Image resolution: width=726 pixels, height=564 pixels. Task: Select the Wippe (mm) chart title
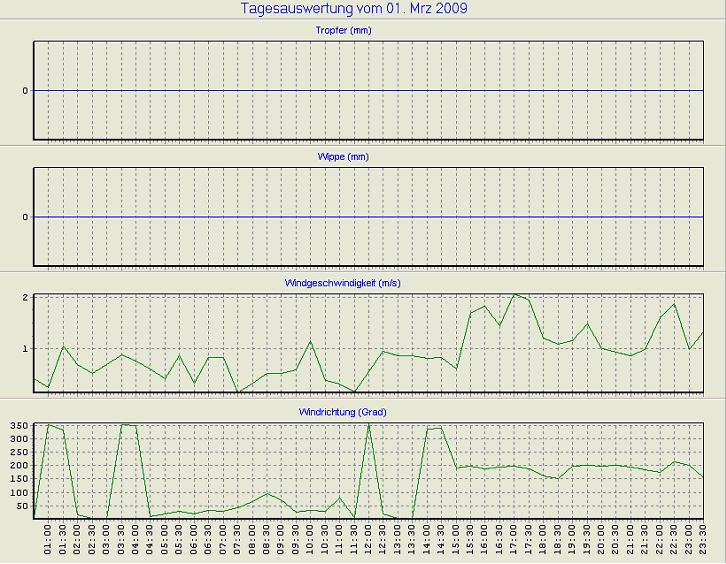[356, 157]
